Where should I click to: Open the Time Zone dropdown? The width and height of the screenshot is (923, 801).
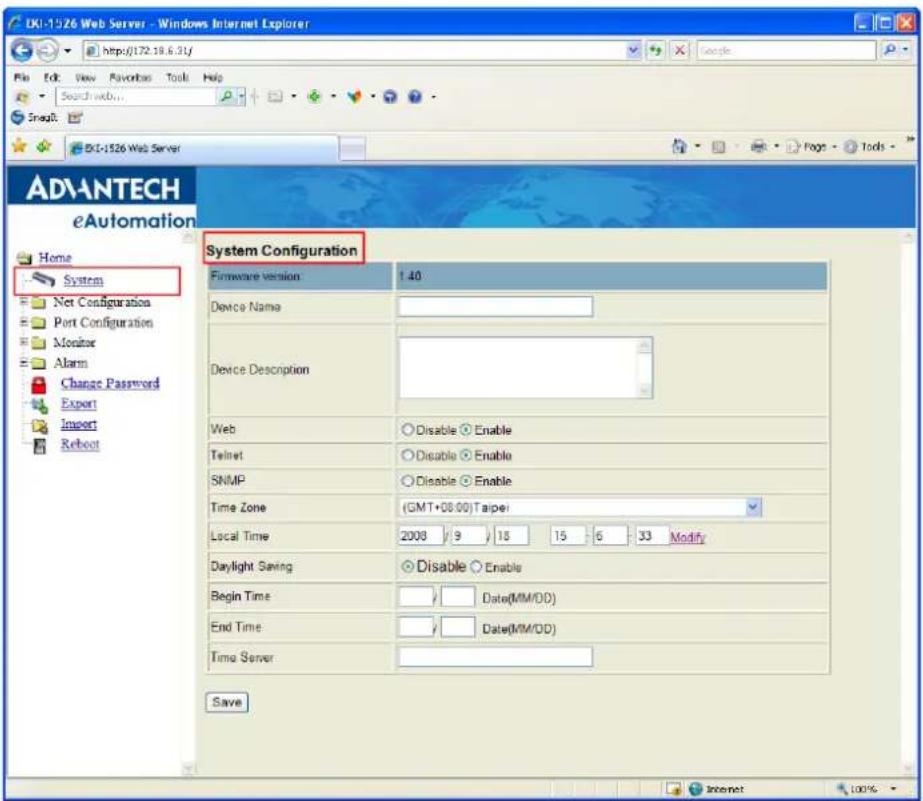click(753, 507)
